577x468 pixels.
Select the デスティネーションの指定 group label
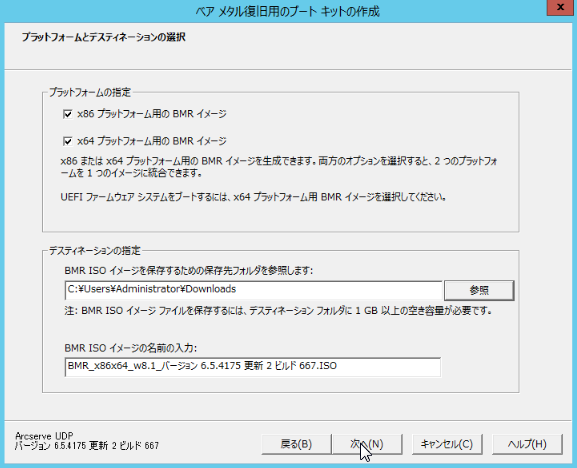[x=95, y=251]
